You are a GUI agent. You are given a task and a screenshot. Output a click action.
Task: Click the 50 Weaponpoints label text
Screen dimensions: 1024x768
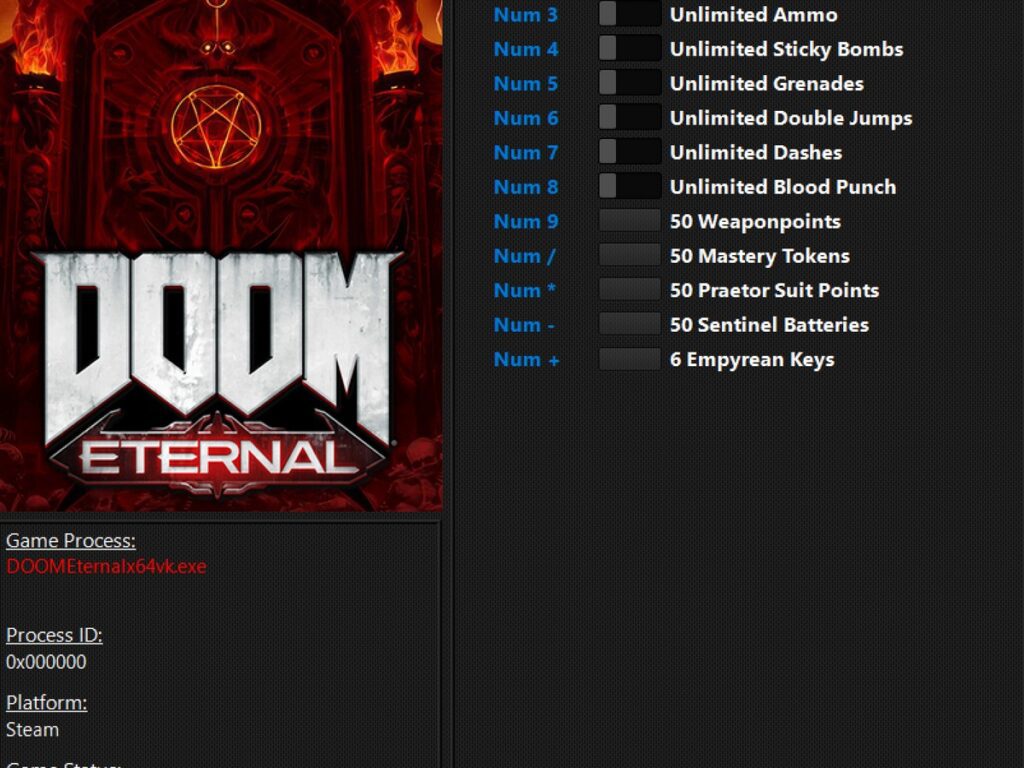click(x=756, y=221)
